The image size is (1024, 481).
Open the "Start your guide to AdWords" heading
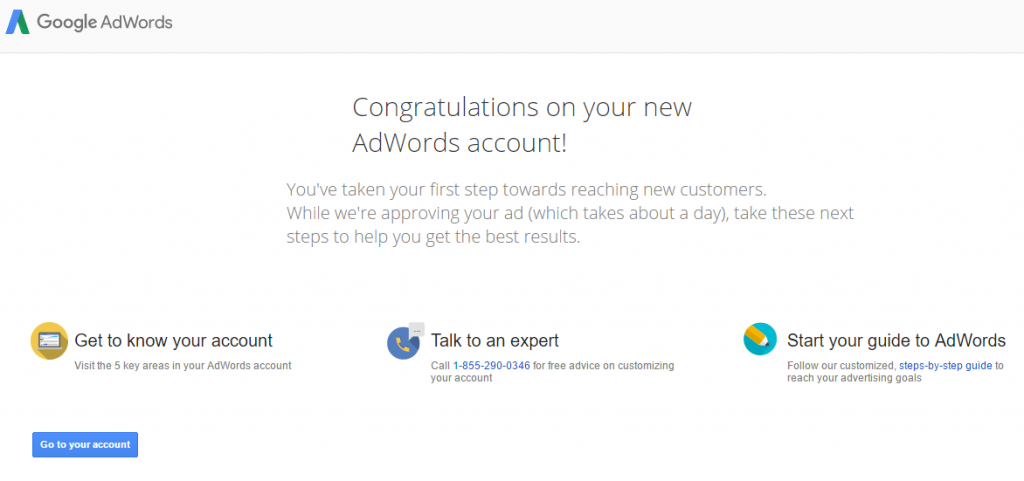click(897, 341)
